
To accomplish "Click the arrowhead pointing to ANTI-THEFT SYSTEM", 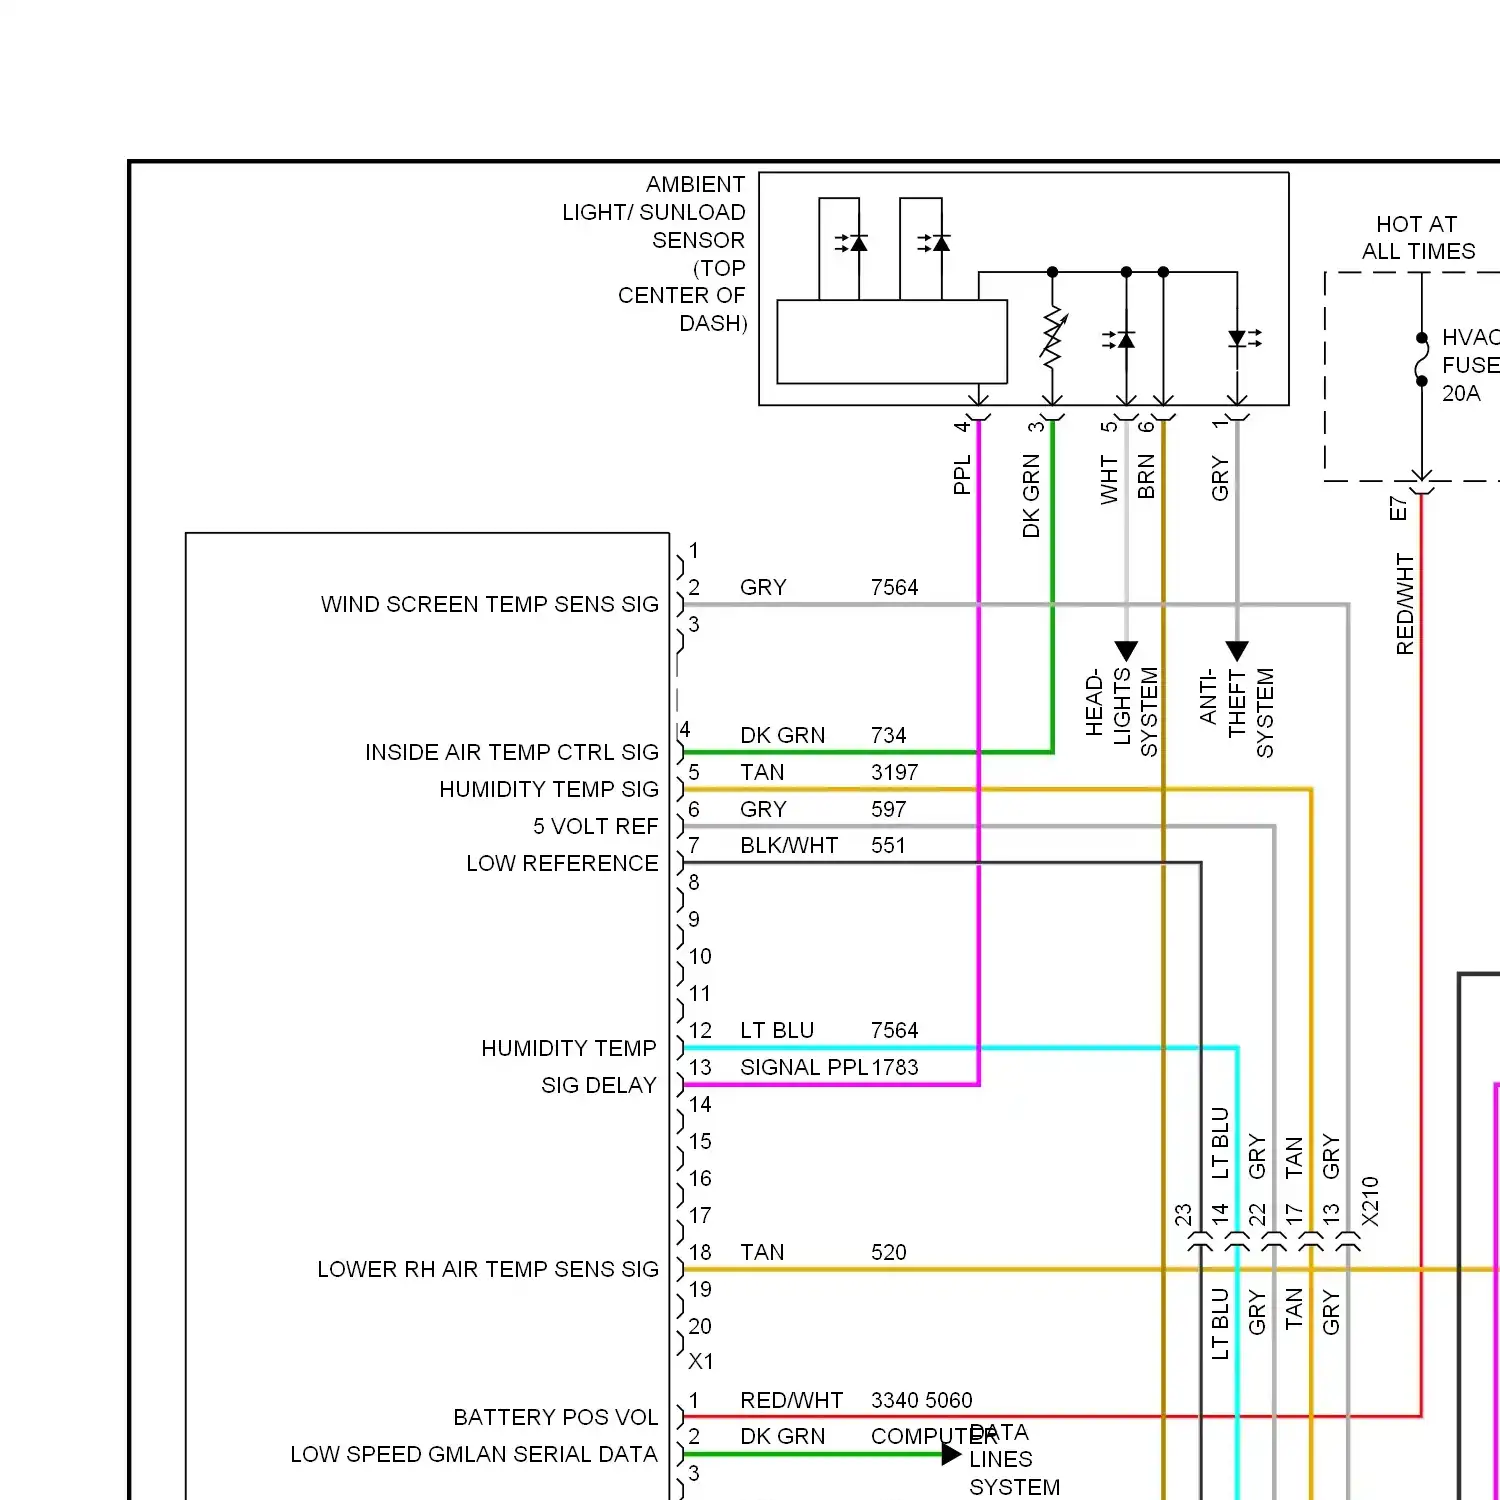I will 1237,651.
